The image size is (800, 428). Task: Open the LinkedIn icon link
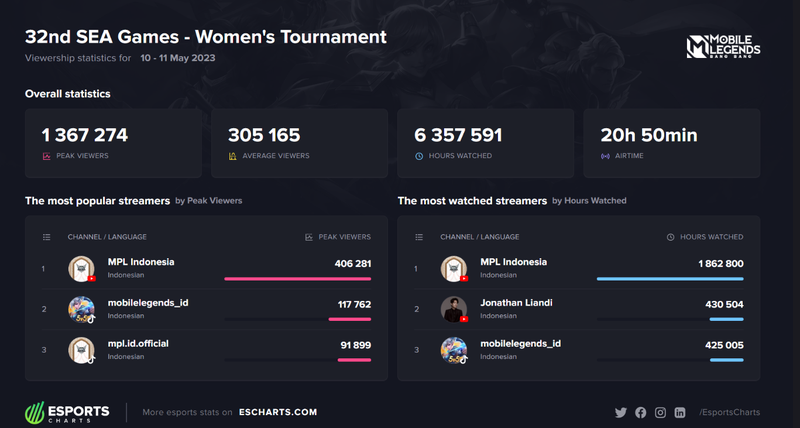click(x=680, y=412)
